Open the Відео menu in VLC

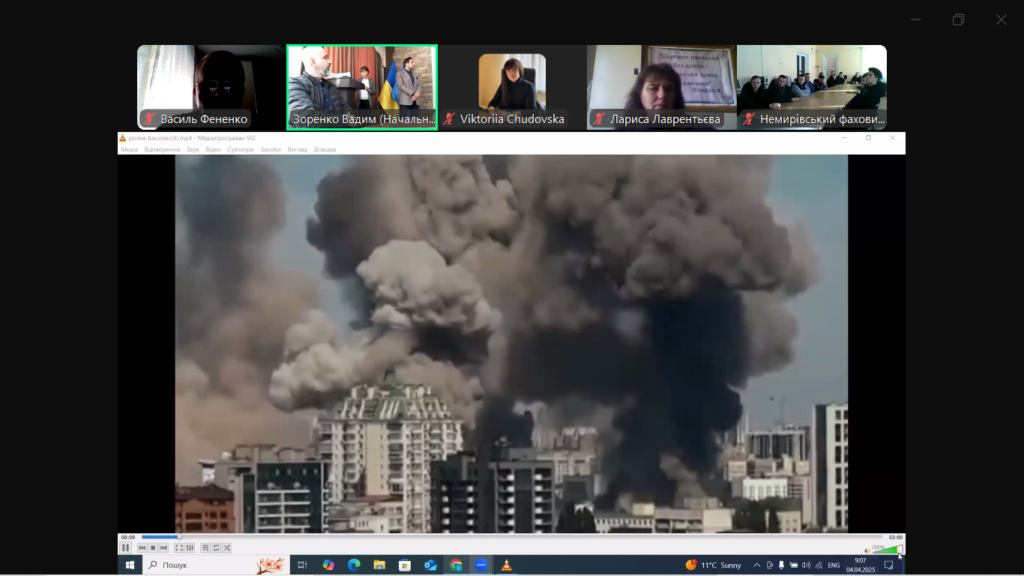click(213, 149)
